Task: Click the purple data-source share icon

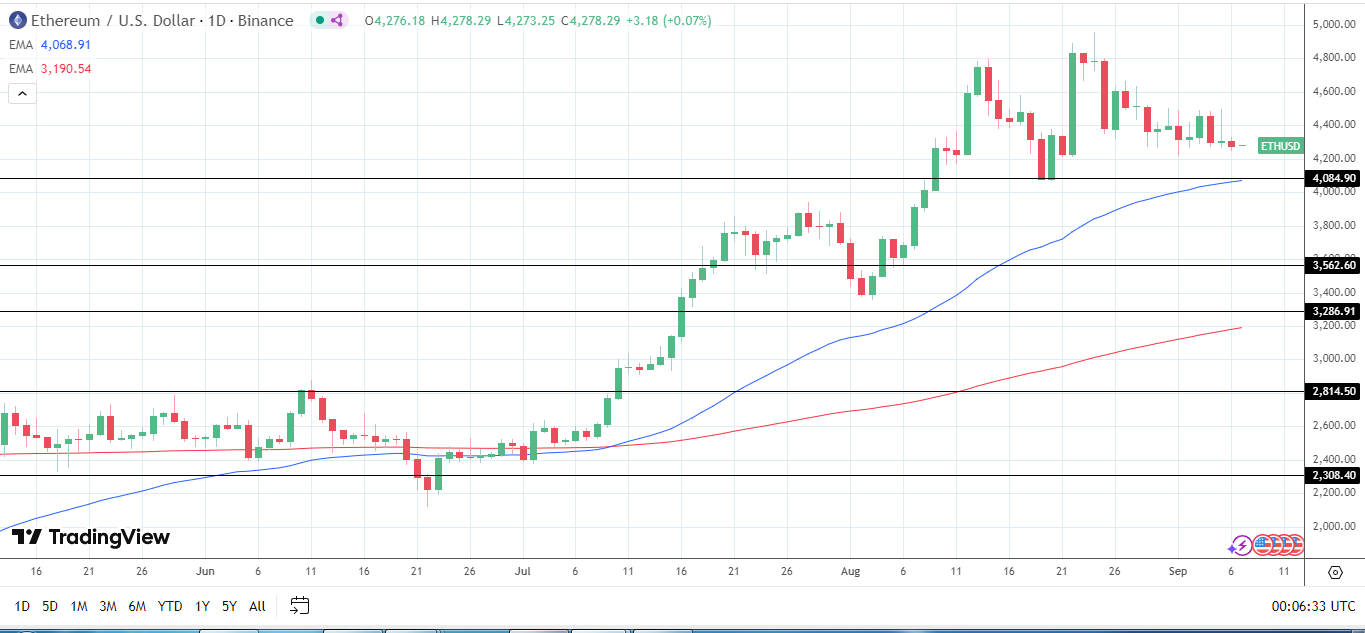Action: point(337,20)
